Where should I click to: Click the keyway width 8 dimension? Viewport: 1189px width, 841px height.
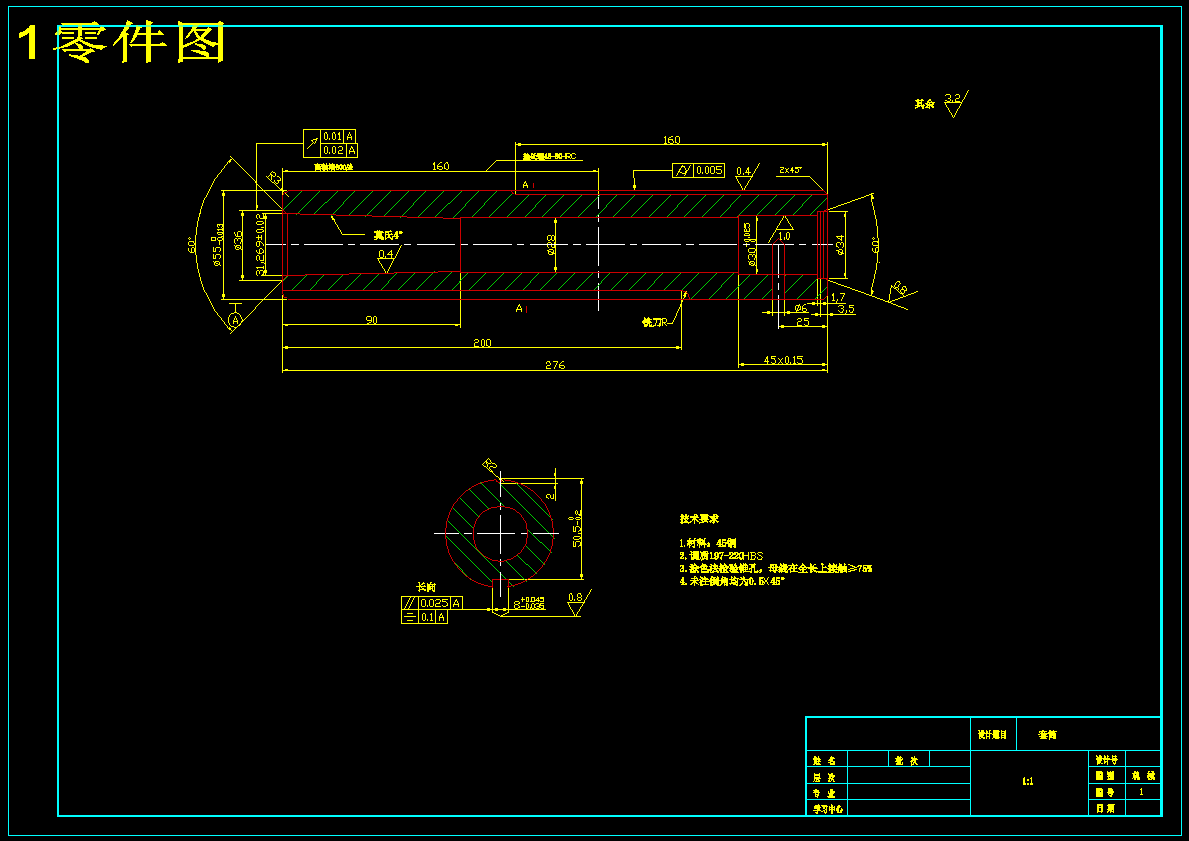[529, 604]
